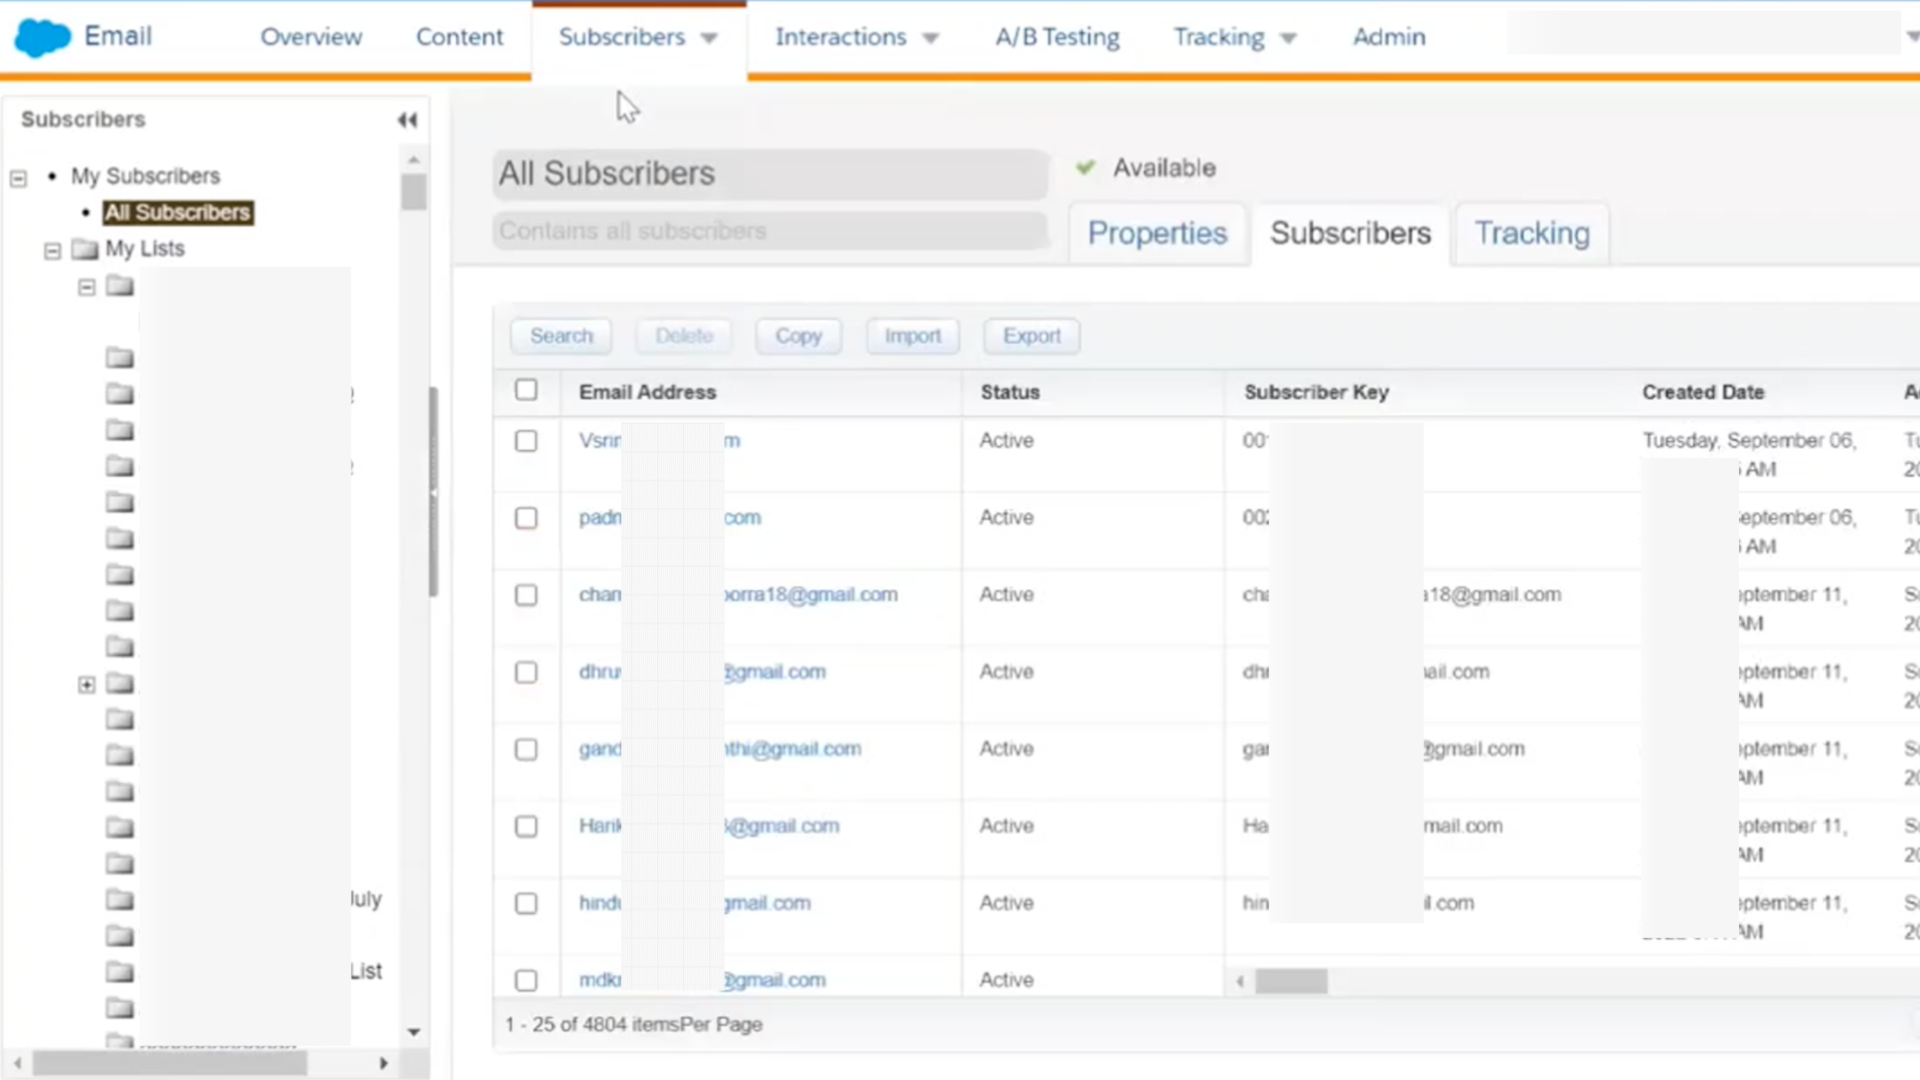1920x1080 pixels.
Task: Click the tree horizontal scrollbar thumb
Action: (170, 1063)
